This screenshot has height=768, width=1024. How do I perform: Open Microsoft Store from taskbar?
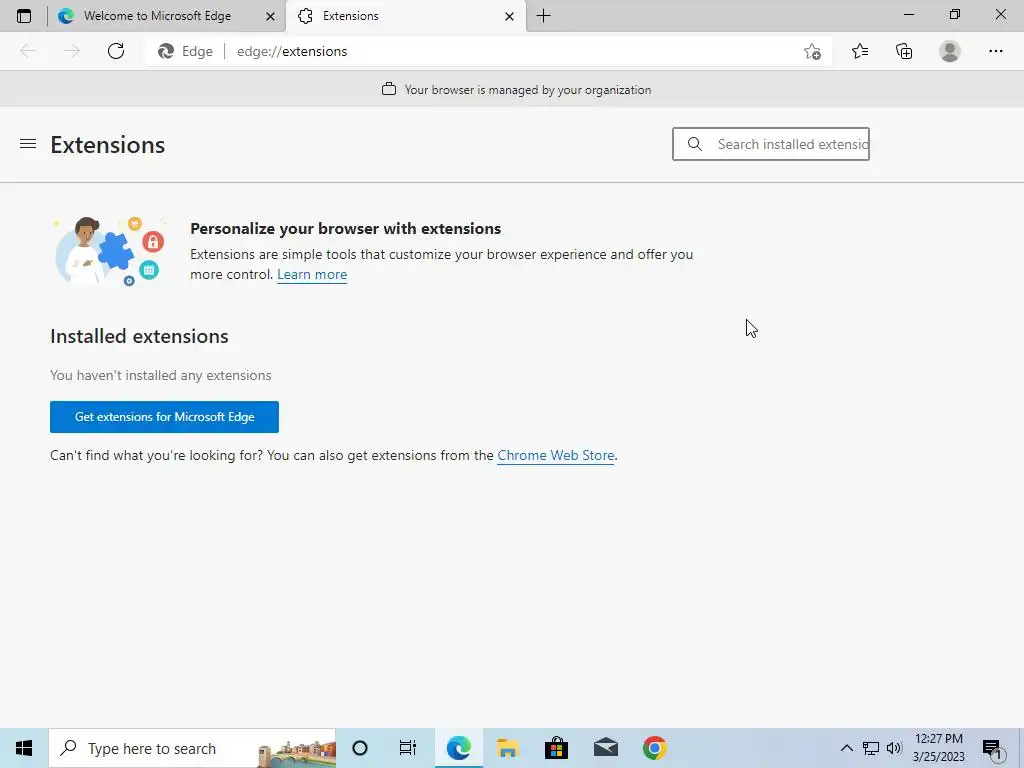556,748
